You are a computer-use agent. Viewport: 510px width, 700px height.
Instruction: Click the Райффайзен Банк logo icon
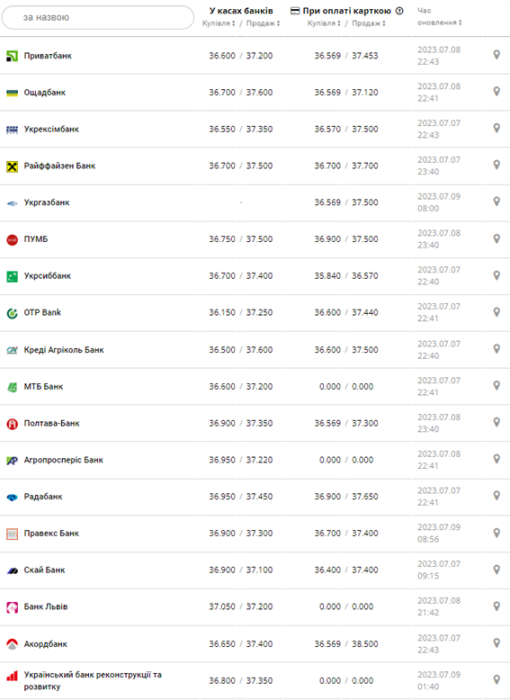click(12, 166)
